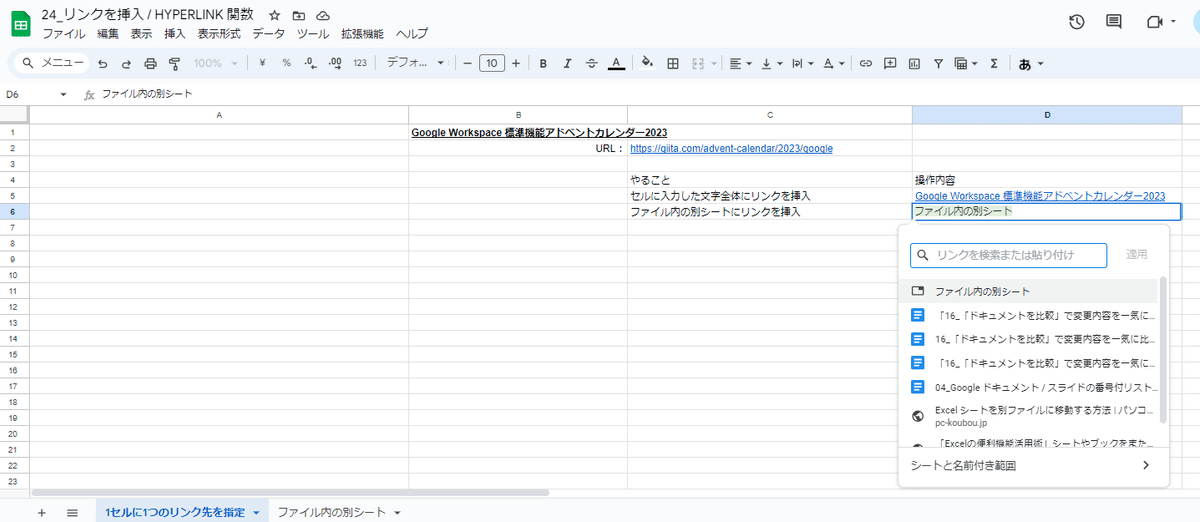Viewport: 1200px width, 522px height.
Task: Open the fill color picker
Action: click(647, 63)
